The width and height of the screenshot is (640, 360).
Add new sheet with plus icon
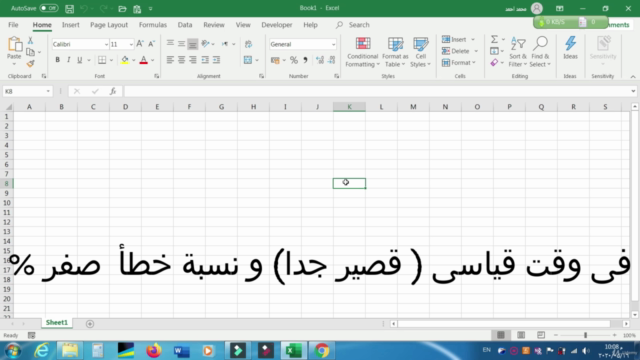90,324
